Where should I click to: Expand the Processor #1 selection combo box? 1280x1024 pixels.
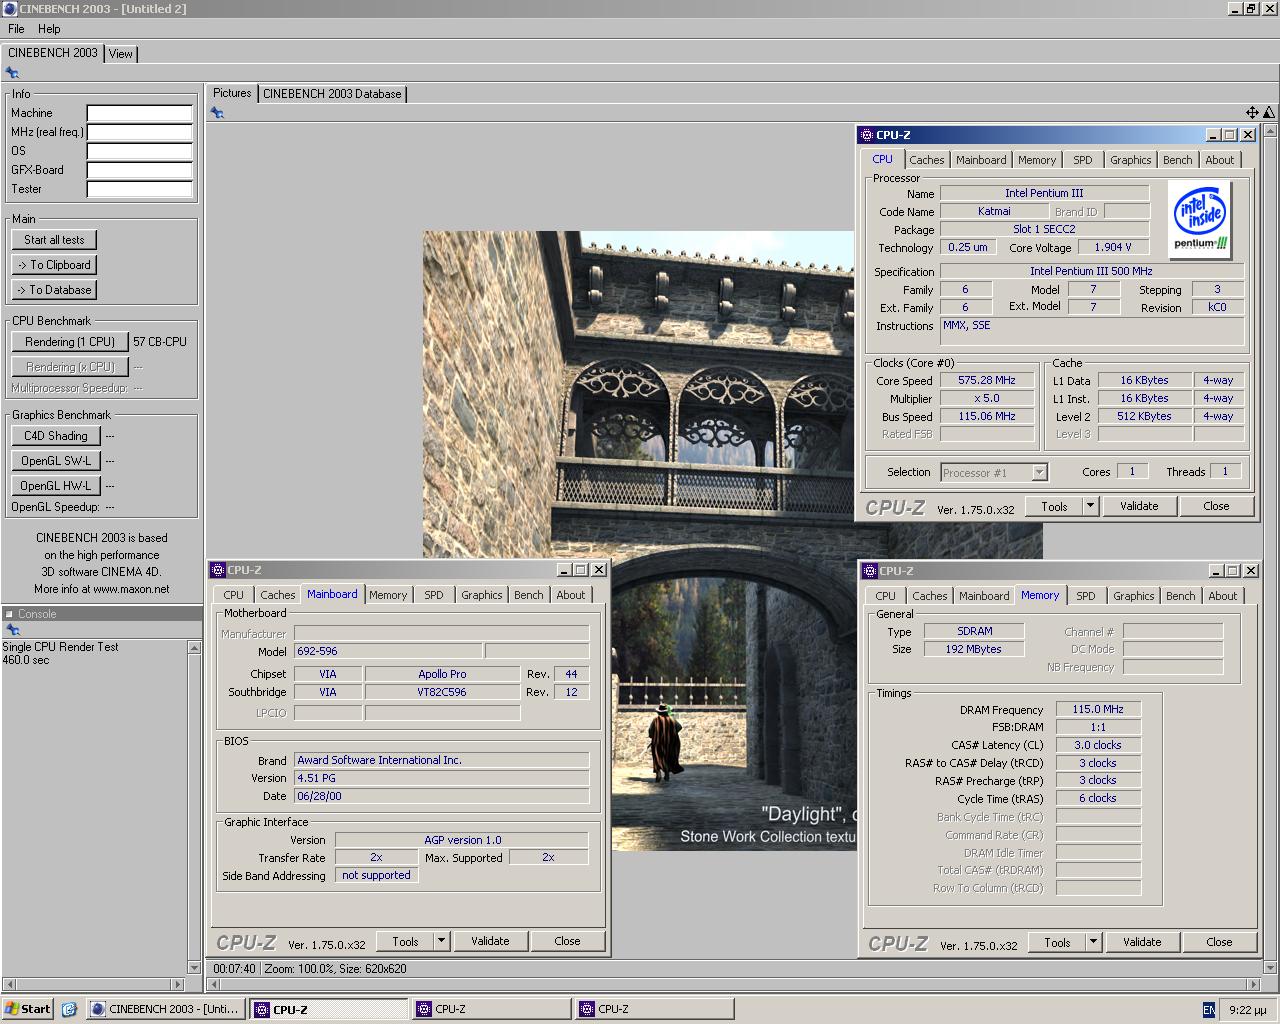click(1039, 473)
